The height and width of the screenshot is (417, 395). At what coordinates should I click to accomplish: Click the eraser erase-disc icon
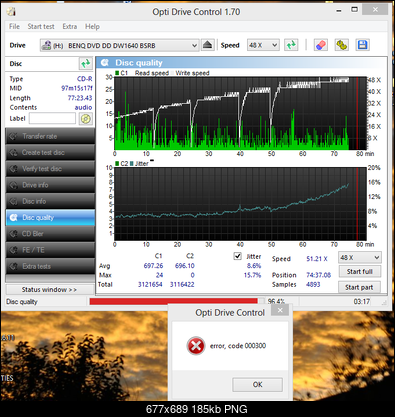[321, 45]
